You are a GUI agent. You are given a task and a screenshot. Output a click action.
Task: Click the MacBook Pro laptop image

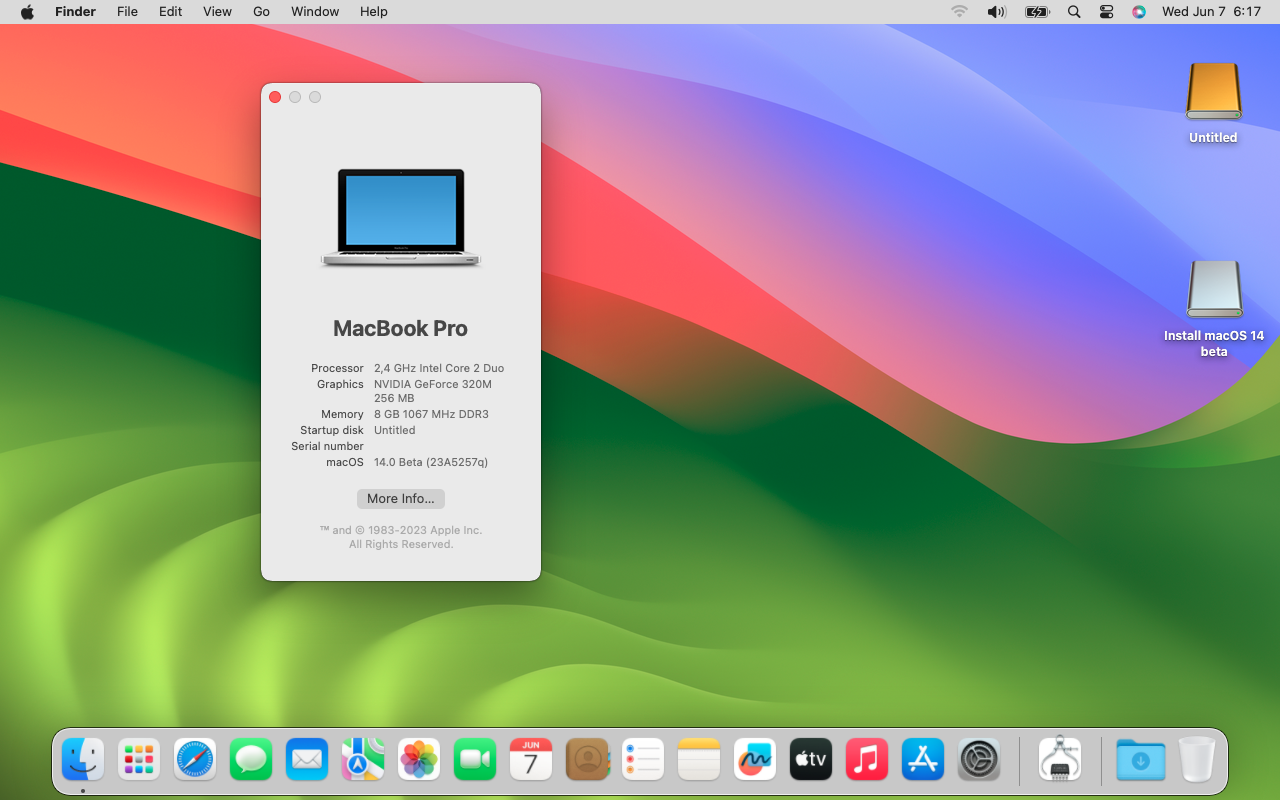401,218
